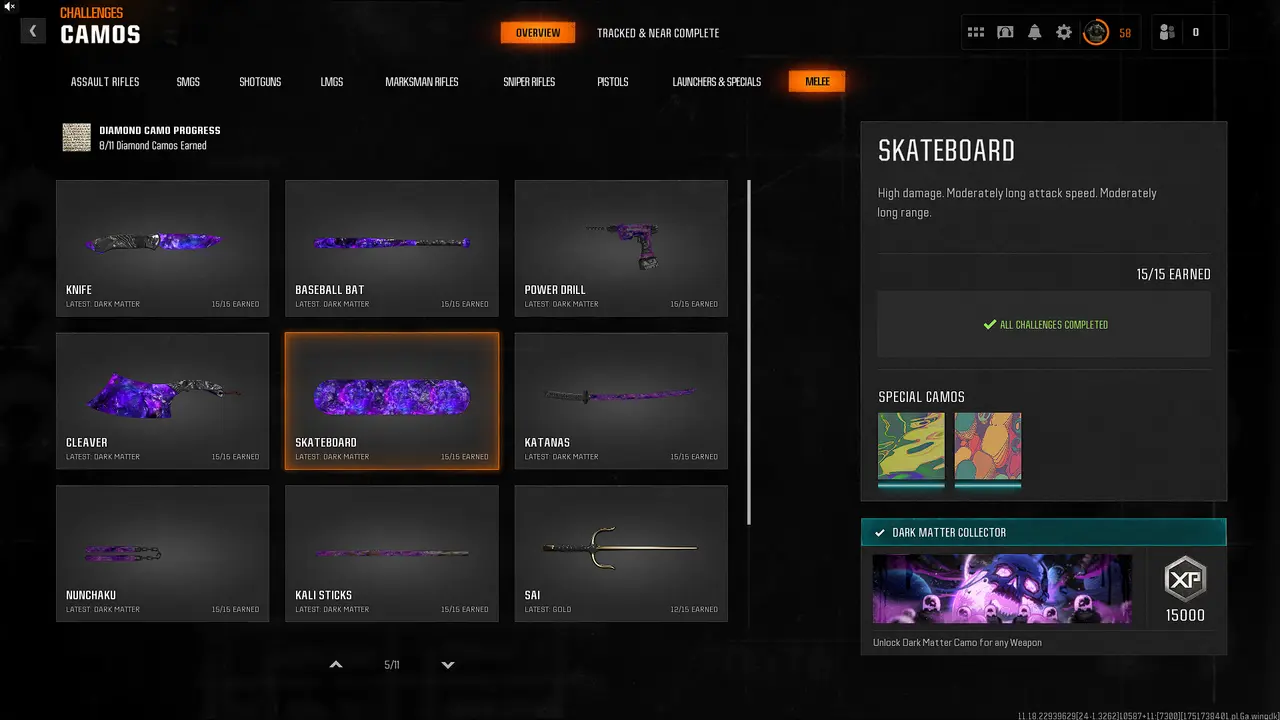Switch to Tracked & Near Complete view
The width and height of the screenshot is (1280, 720).
658,33
